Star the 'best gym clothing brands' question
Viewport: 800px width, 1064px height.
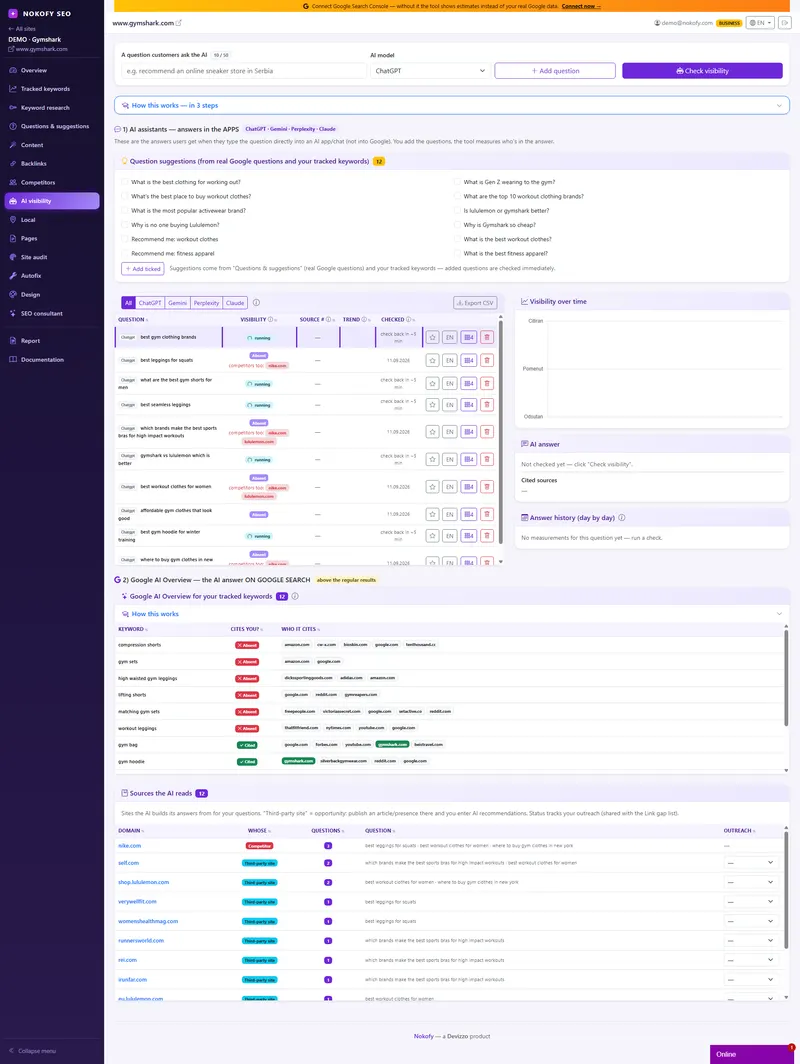432,337
